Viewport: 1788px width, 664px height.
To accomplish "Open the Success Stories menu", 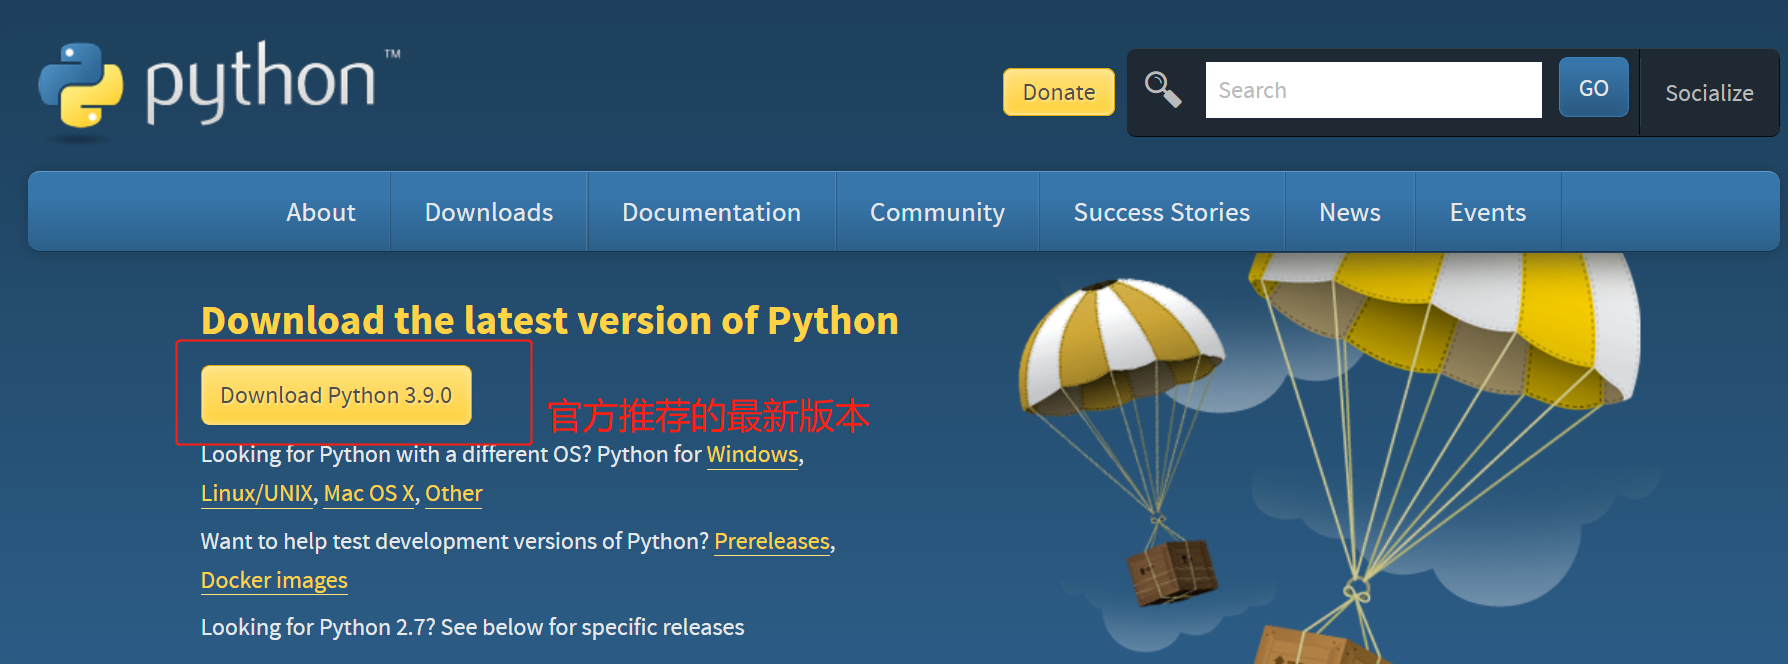I will click(x=1162, y=212).
